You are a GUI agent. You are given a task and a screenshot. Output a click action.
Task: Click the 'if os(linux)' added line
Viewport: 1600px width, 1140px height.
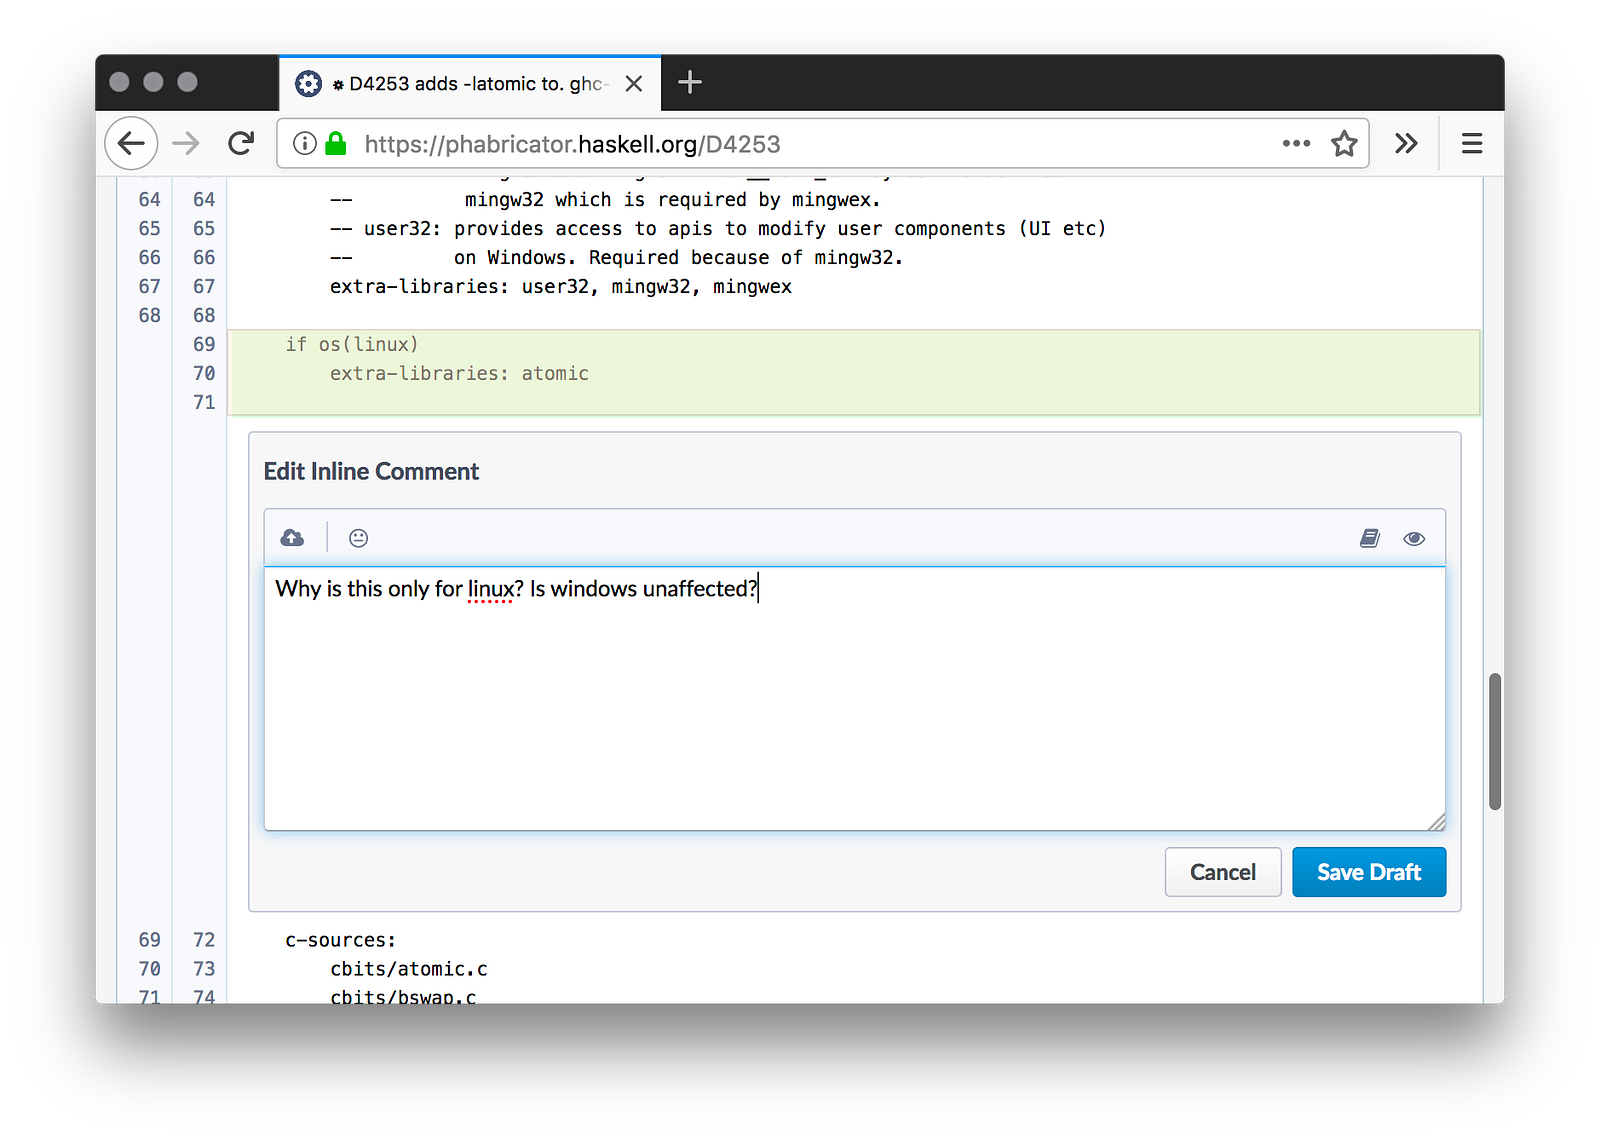tap(352, 344)
